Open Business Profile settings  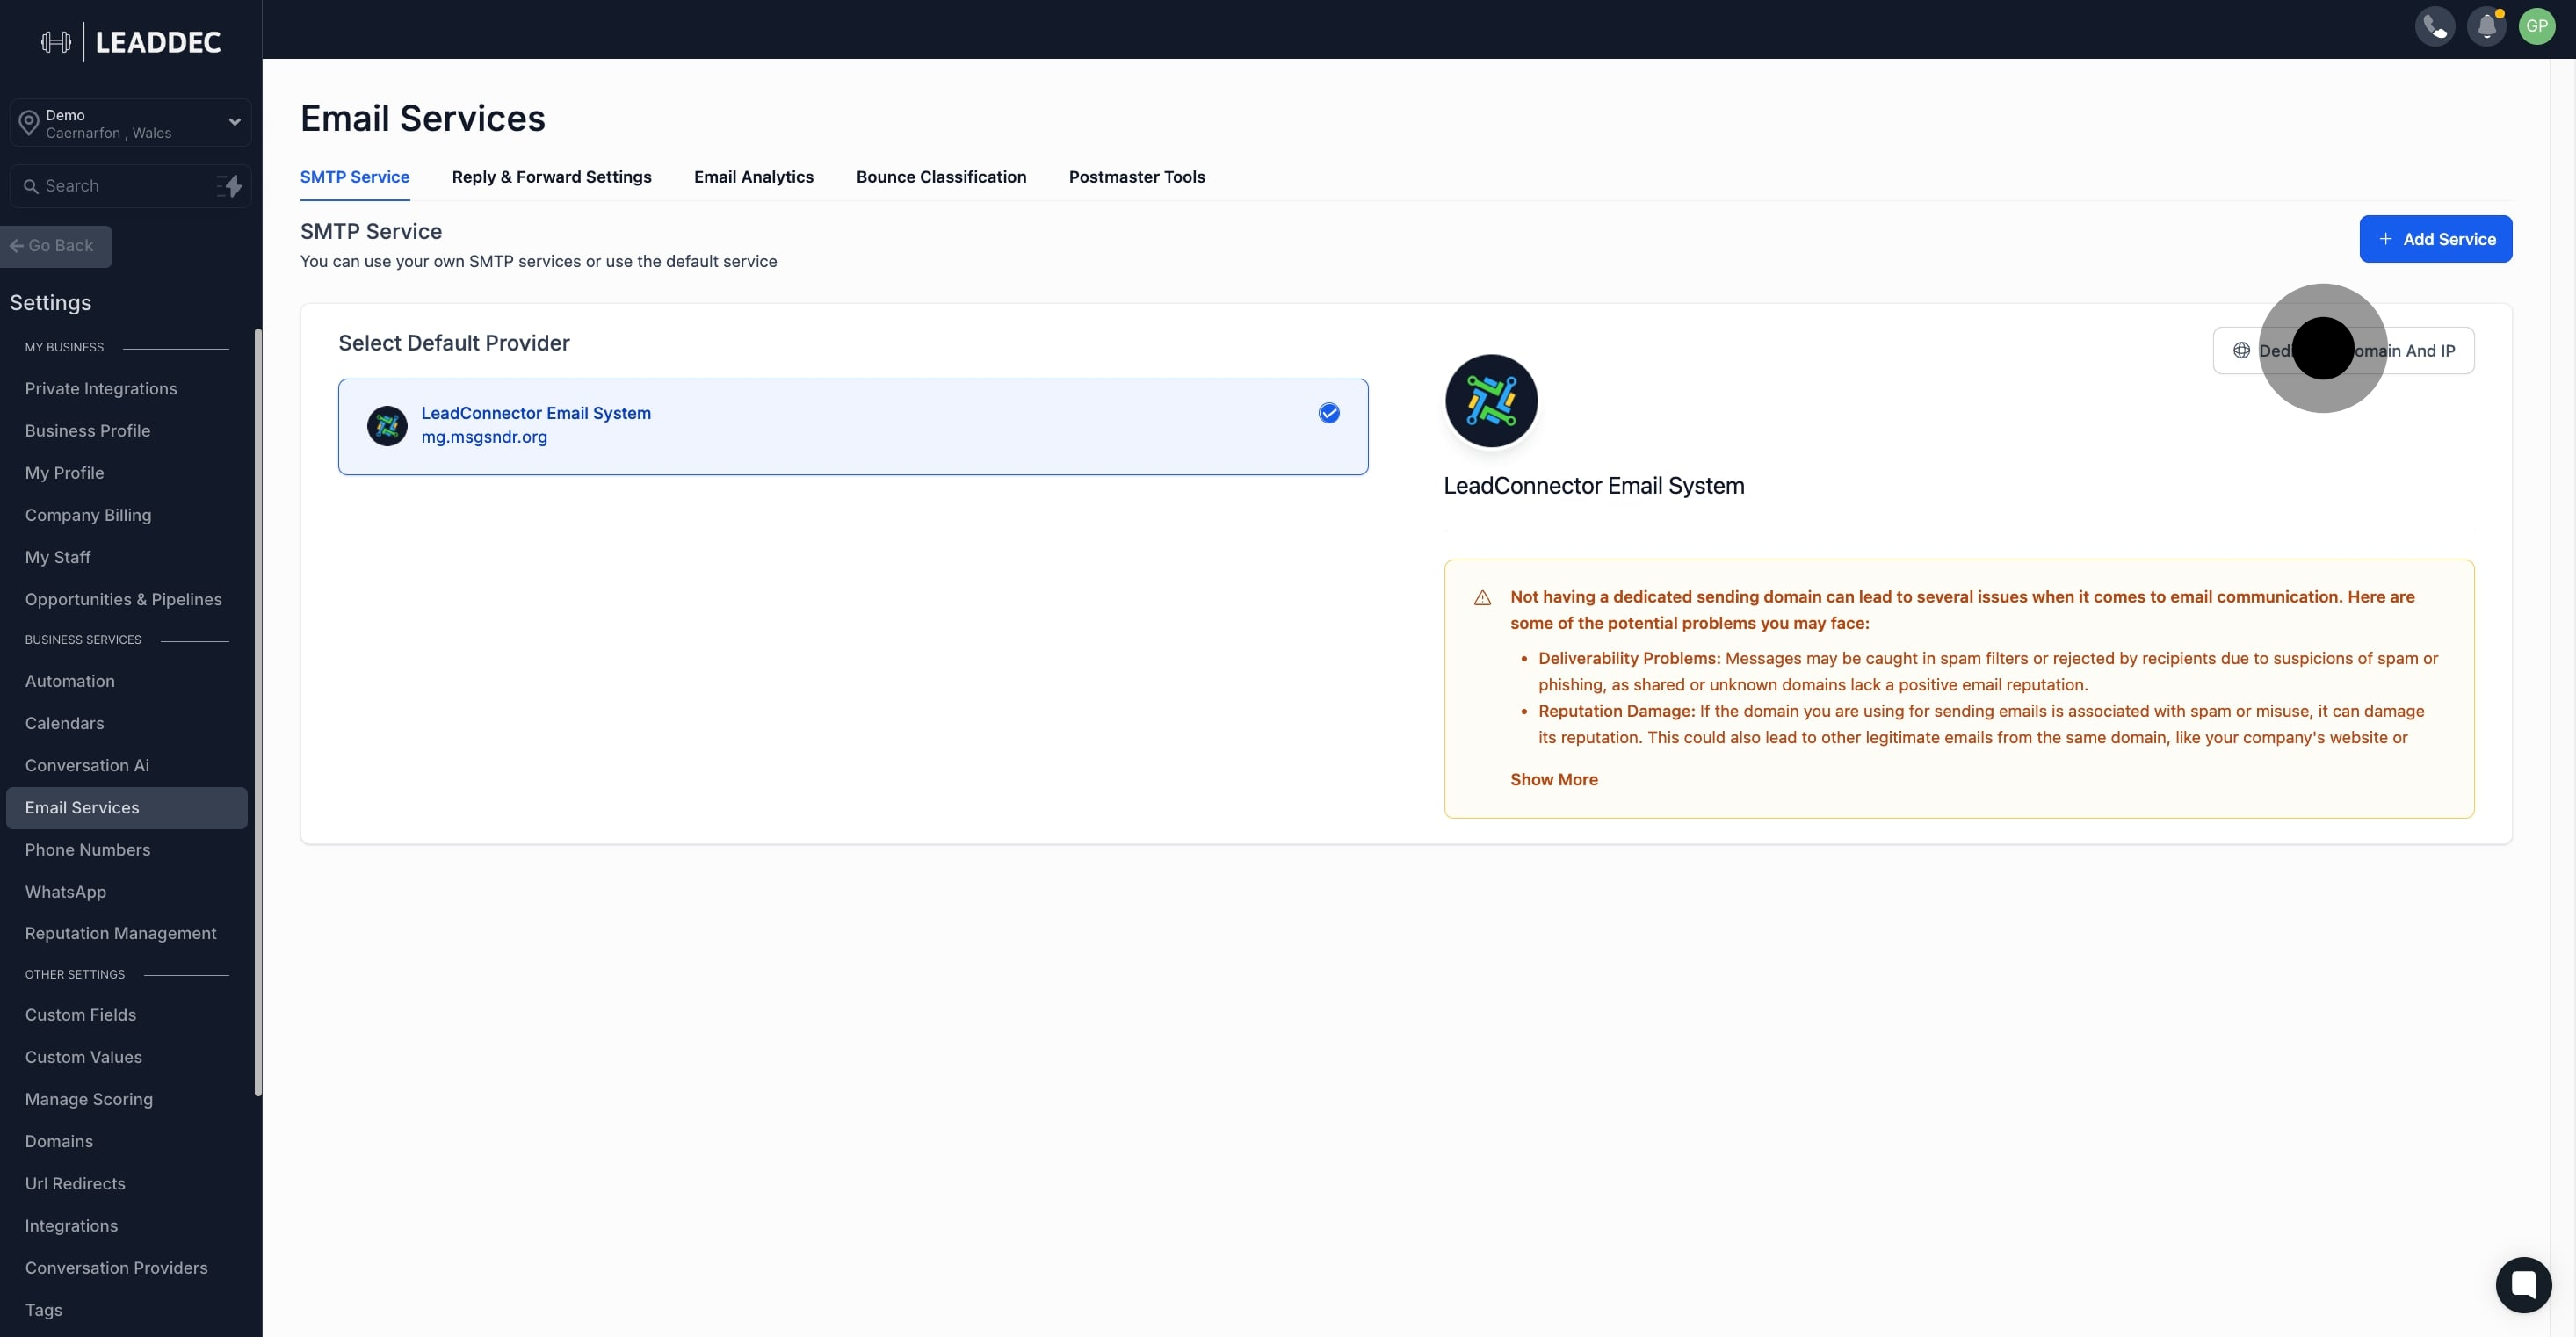pyautogui.click(x=88, y=431)
